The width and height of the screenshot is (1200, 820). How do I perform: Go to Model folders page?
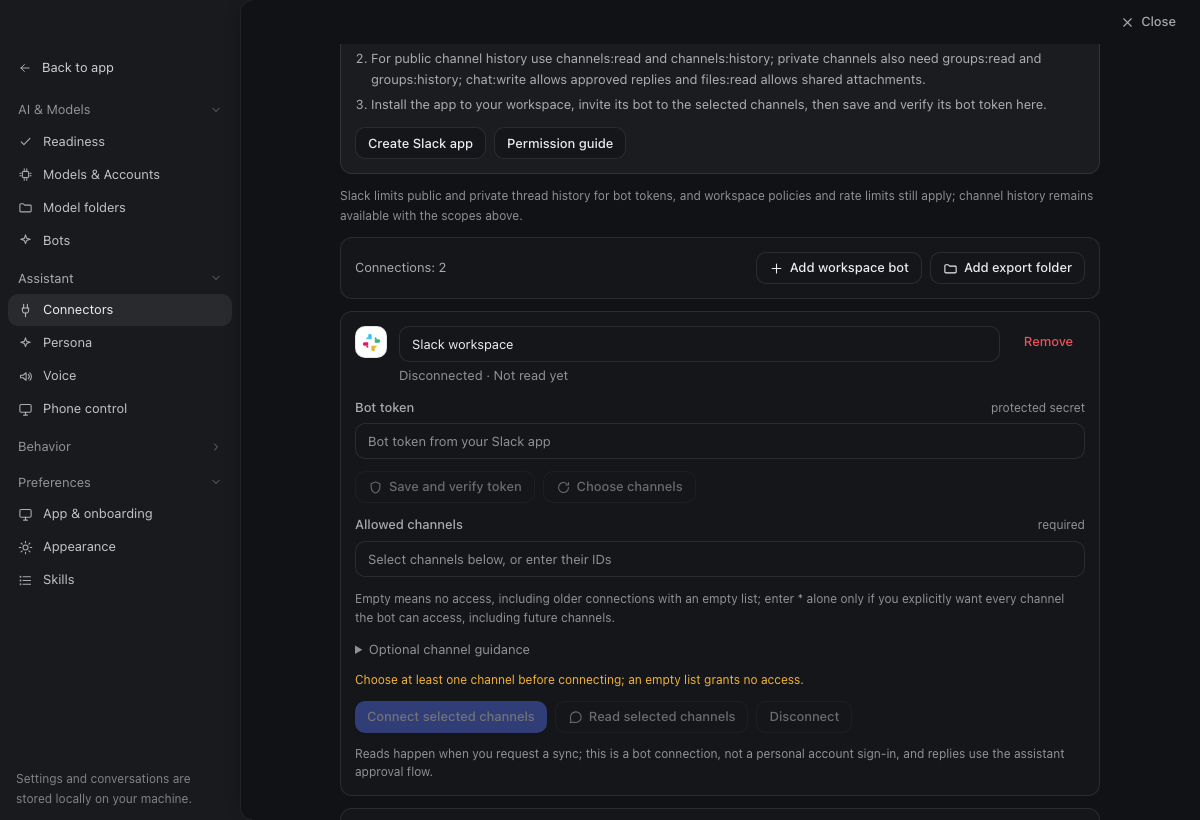pyautogui.click(x=120, y=208)
